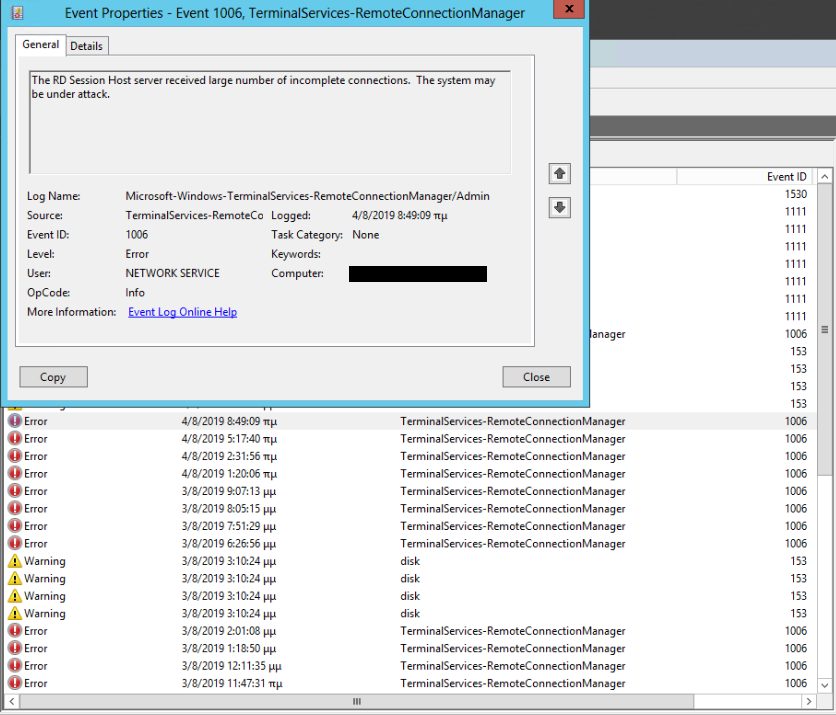The image size is (836, 715).
Task: Click error icon of 3/8/2019 7:51:29 row
Action: click(x=15, y=526)
